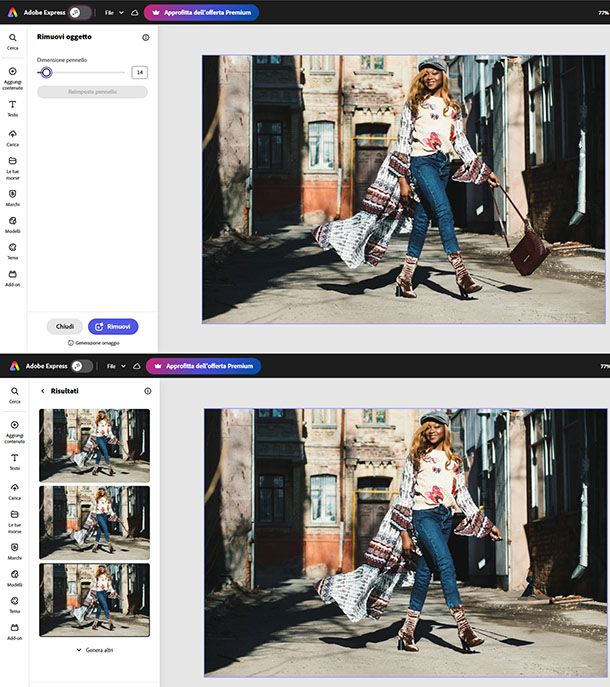Open the File dropdown in the Risultati window

[116, 366]
